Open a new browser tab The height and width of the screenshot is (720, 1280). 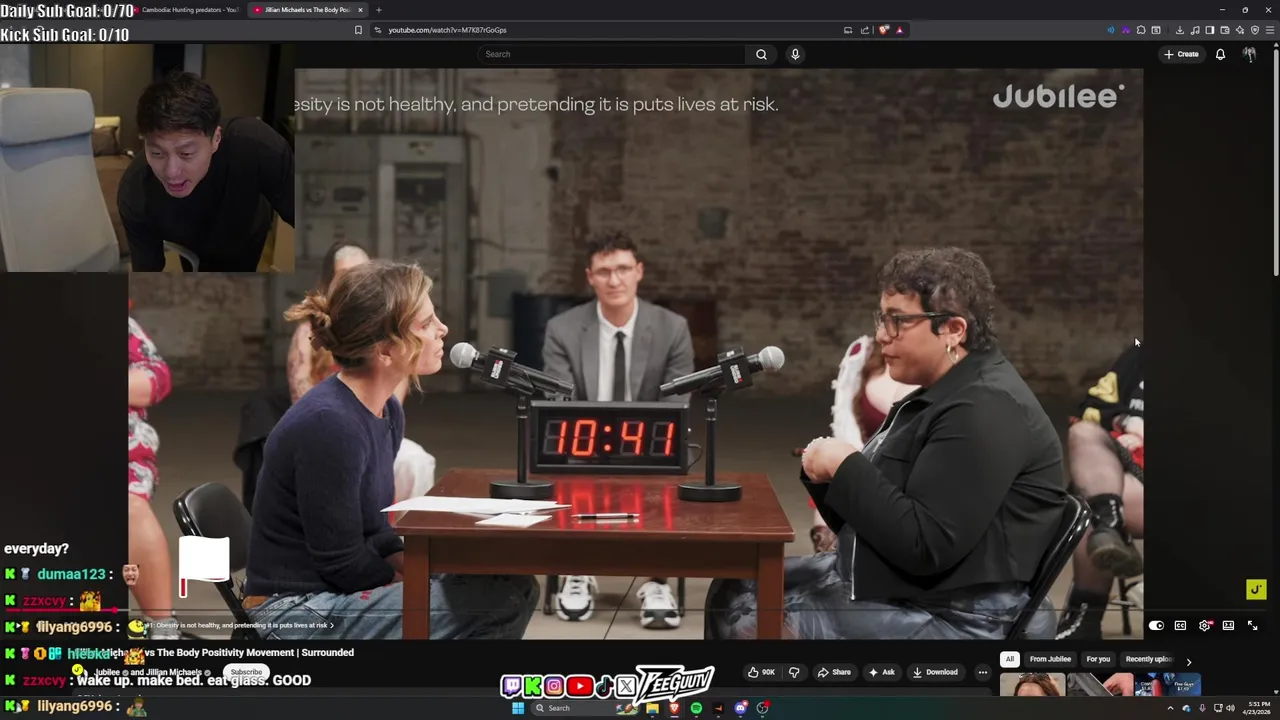[x=378, y=10]
